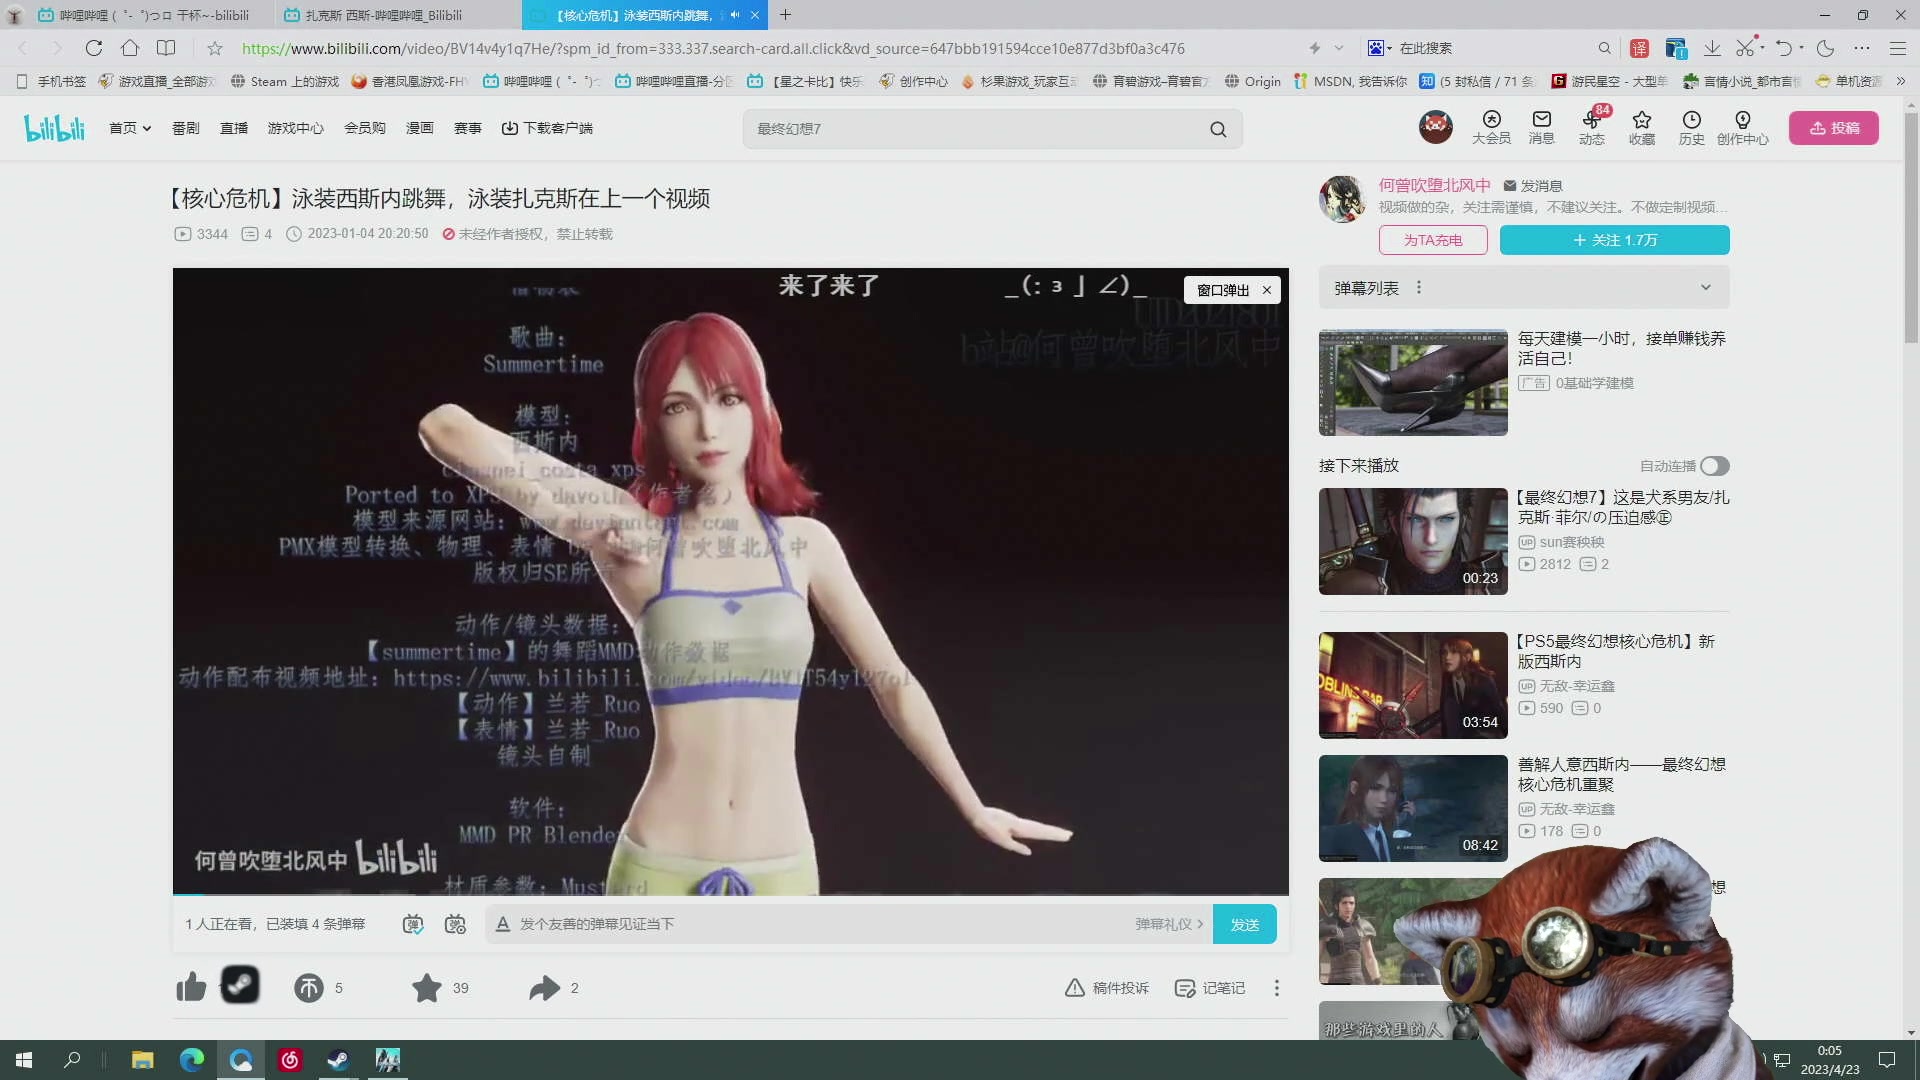
Task: Expand 弹幕礼仪 arrow link
Action: pos(1169,924)
